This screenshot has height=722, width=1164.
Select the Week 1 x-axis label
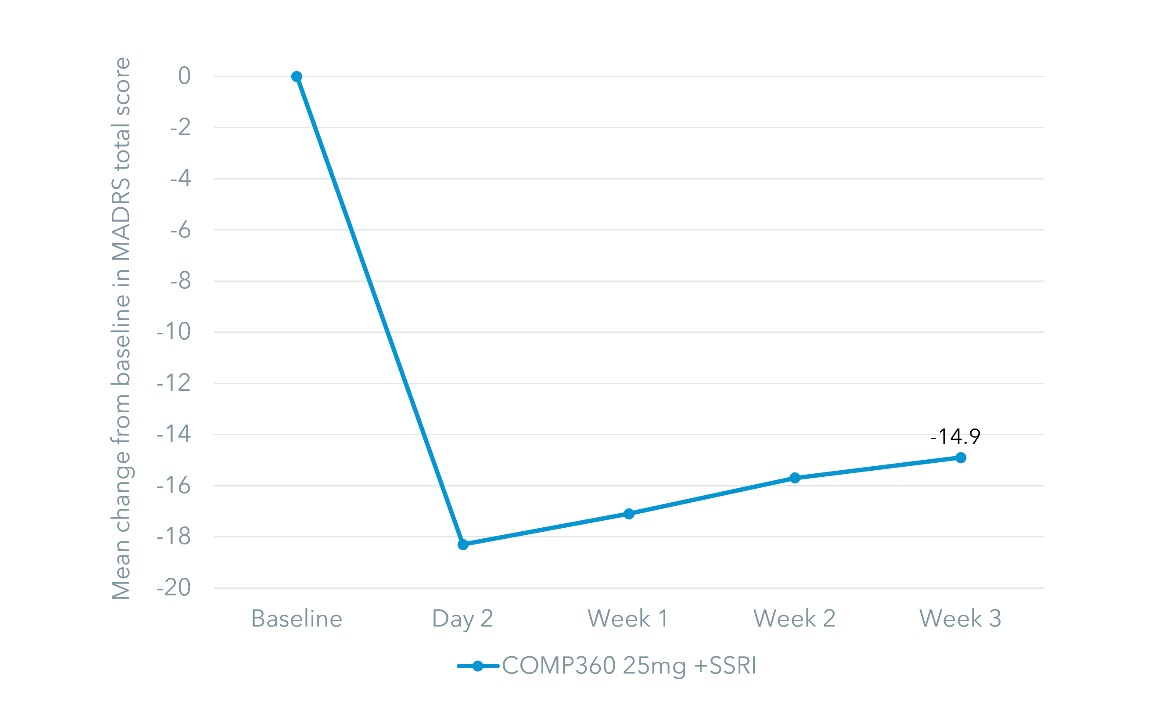point(628,619)
